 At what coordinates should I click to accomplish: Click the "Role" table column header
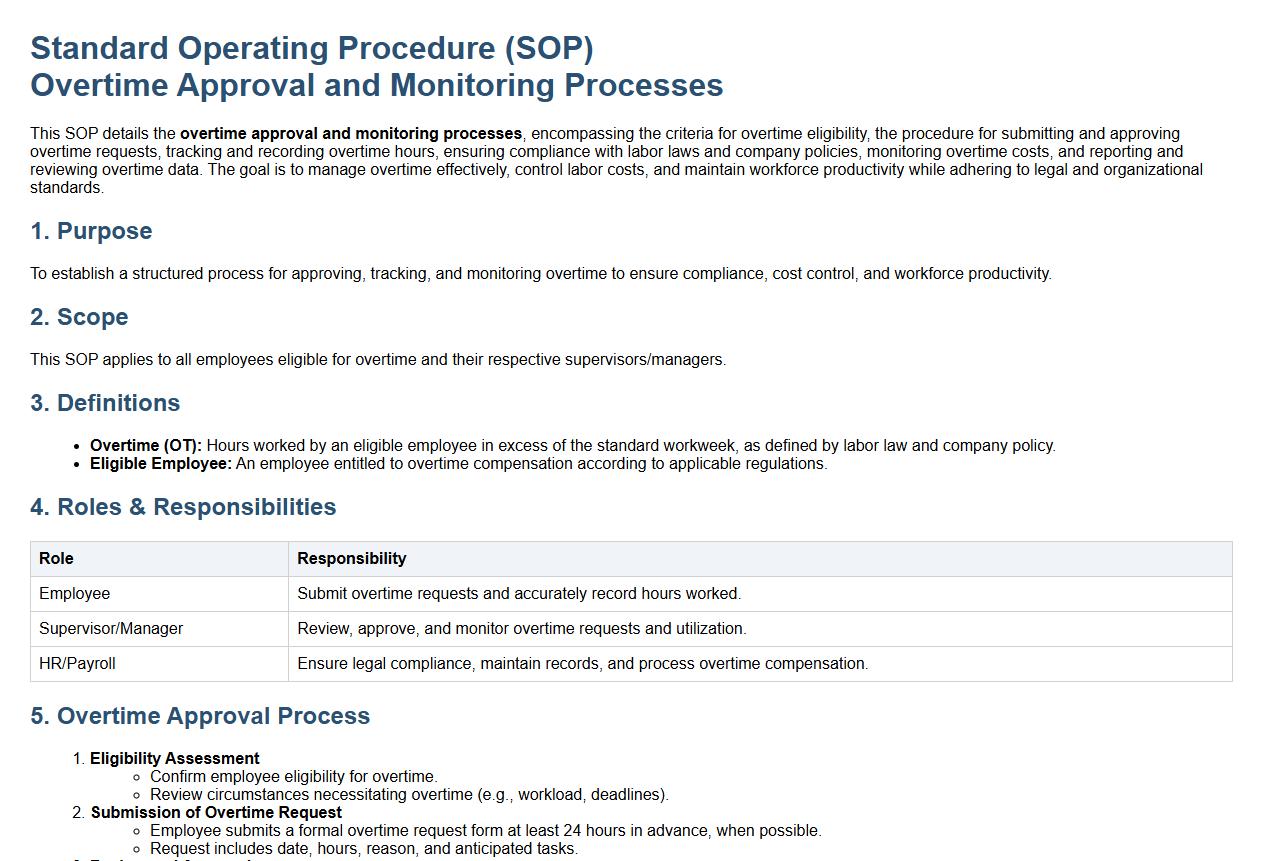point(56,559)
